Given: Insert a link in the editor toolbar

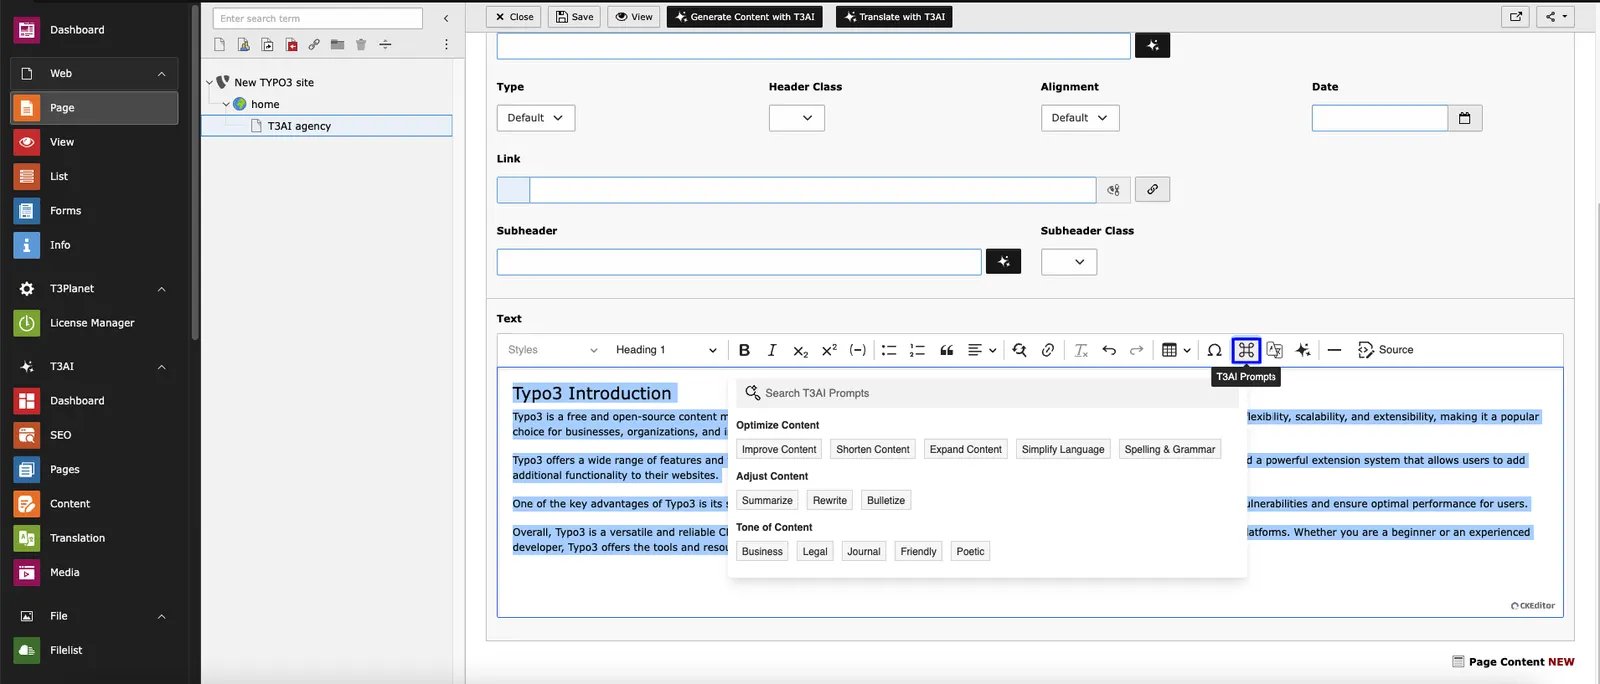Looking at the screenshot, I should click(1047, 350).
